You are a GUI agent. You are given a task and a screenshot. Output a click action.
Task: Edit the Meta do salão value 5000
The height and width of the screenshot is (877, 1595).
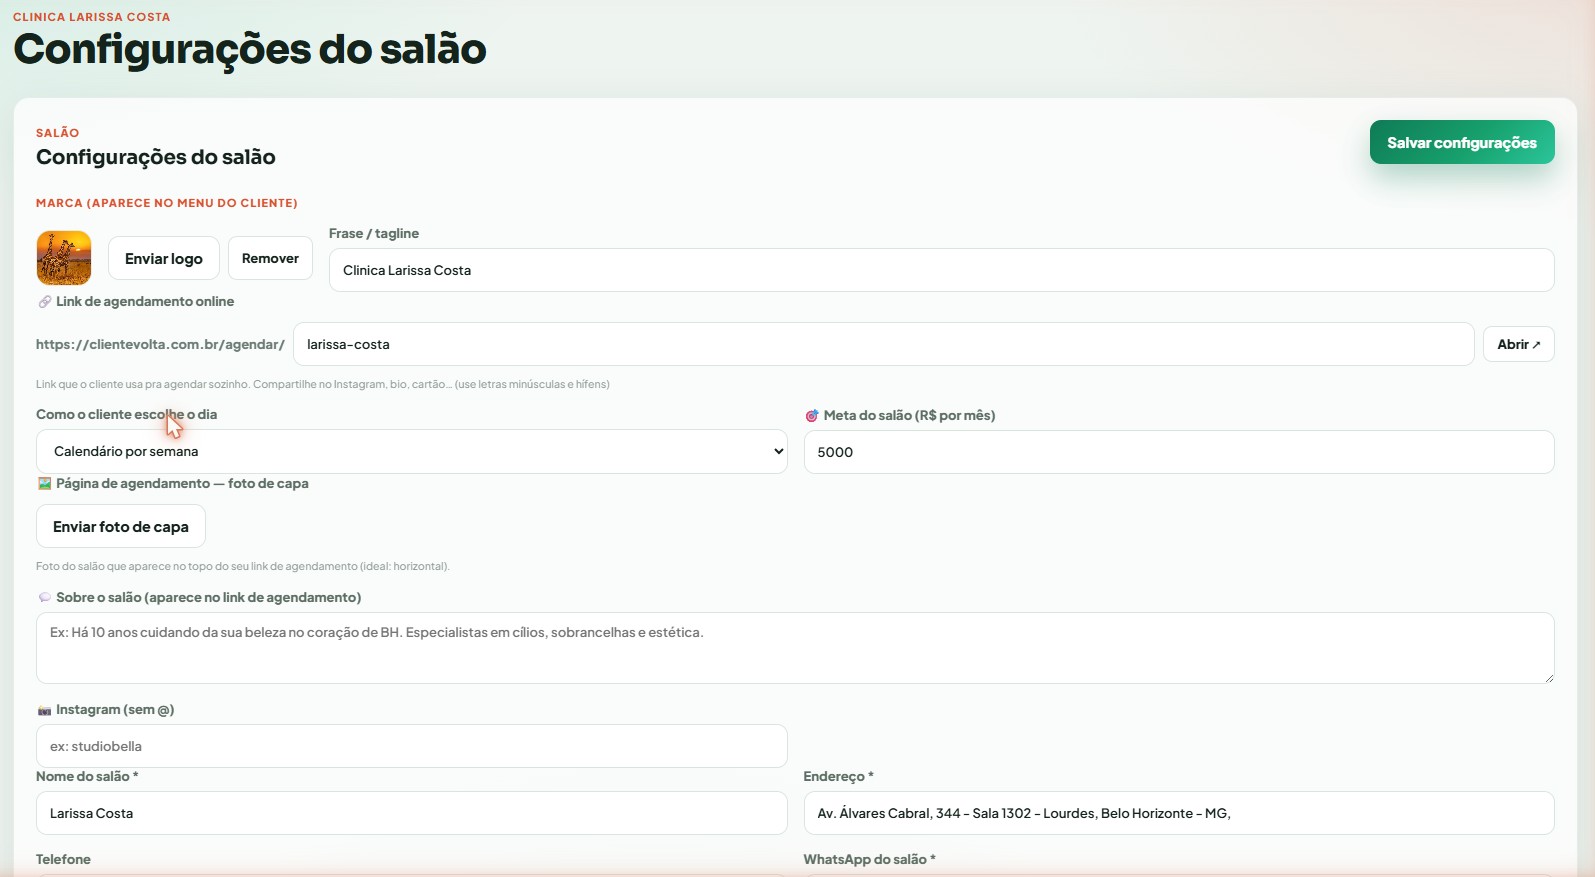coord(1178,452)
